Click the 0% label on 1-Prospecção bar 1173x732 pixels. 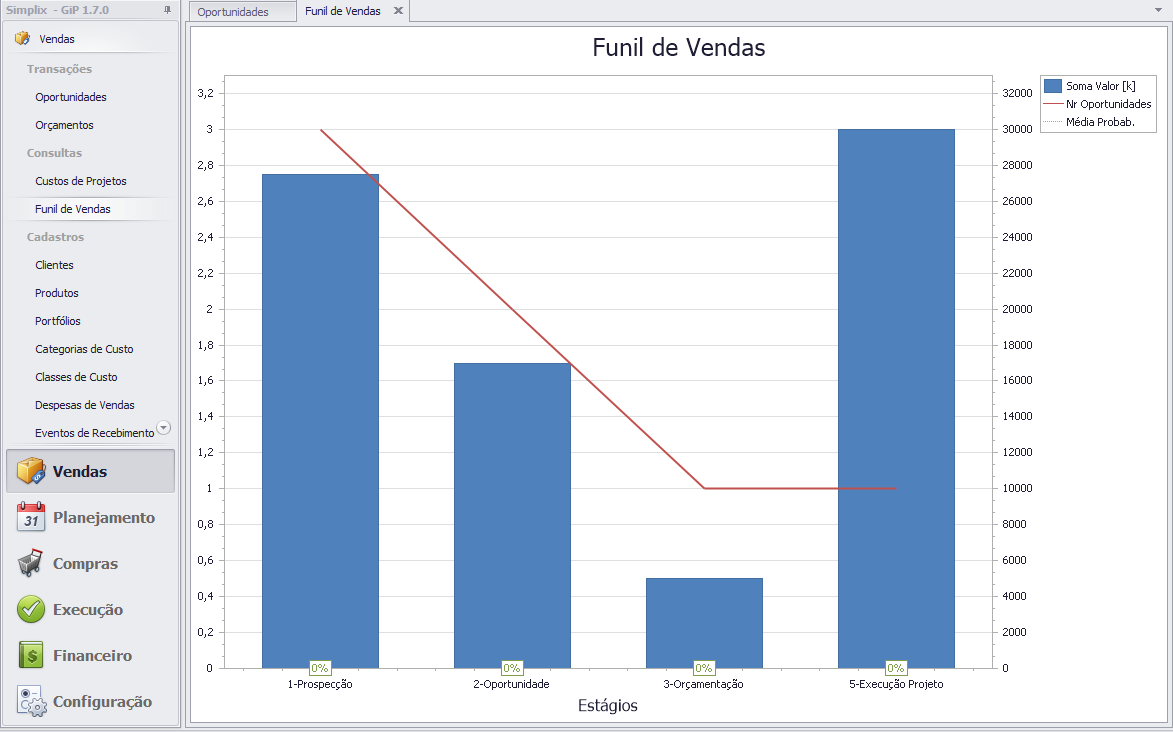(320, 668)
